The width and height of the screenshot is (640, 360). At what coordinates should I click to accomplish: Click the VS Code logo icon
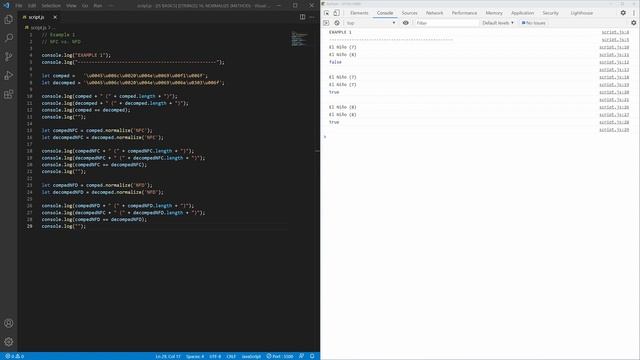pyautogui.click(x=6, y=6)
